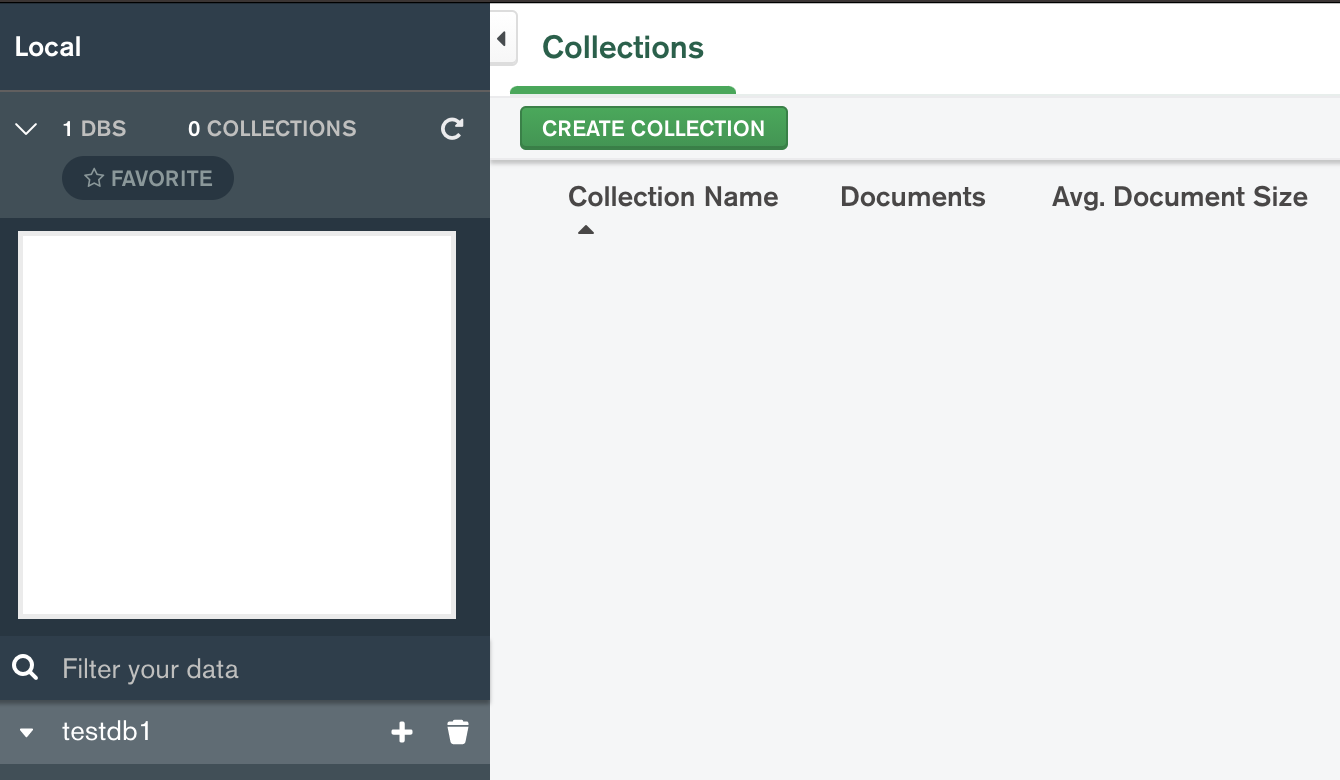Collapse the testdb1 tree caret

coord(27,733)
